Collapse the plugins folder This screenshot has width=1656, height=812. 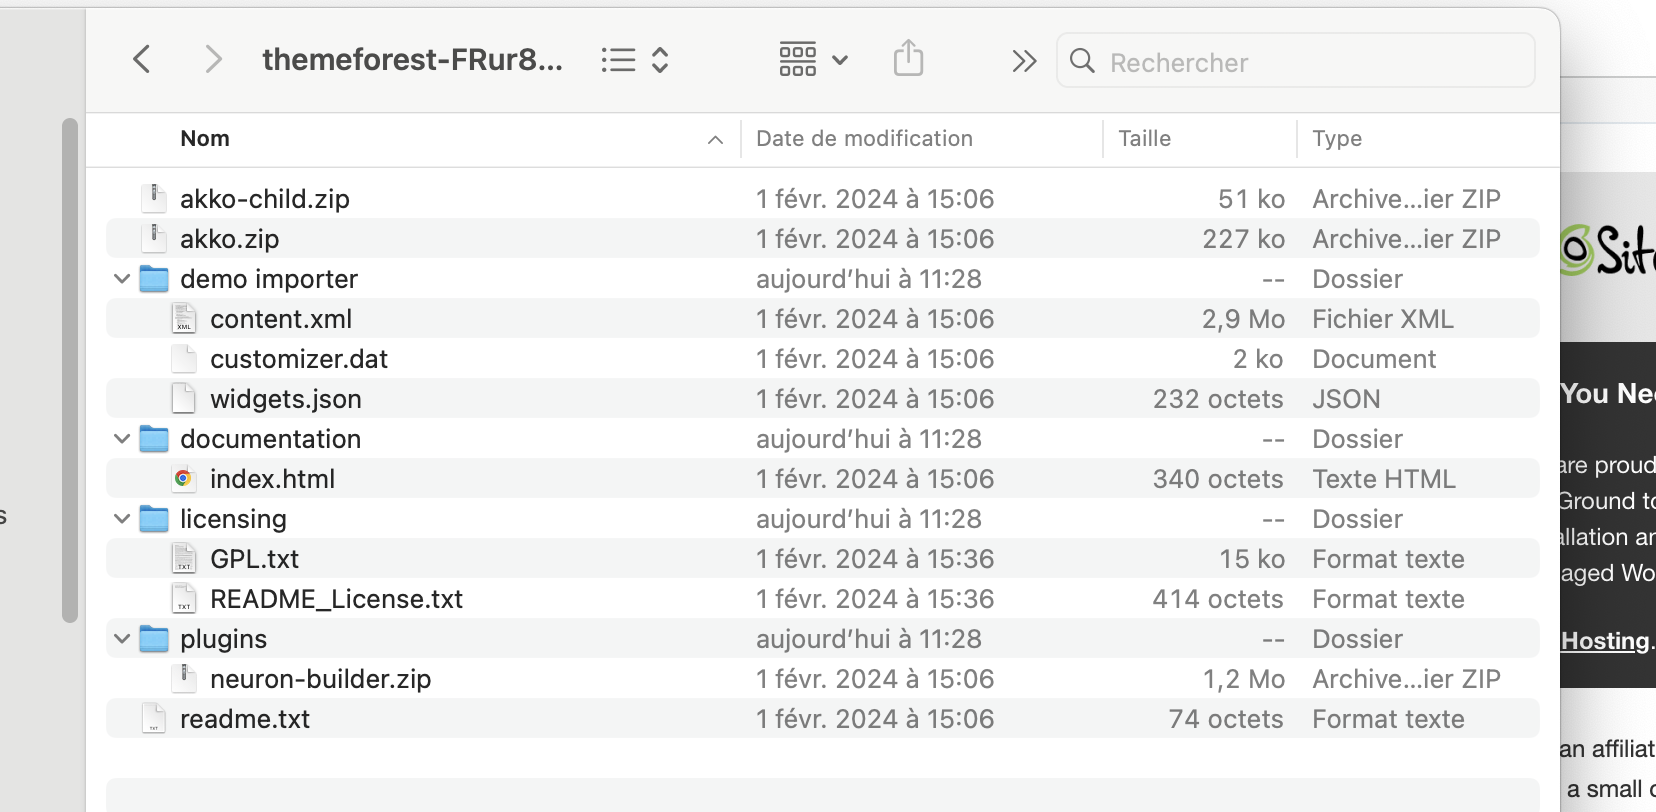pos(122,639)
